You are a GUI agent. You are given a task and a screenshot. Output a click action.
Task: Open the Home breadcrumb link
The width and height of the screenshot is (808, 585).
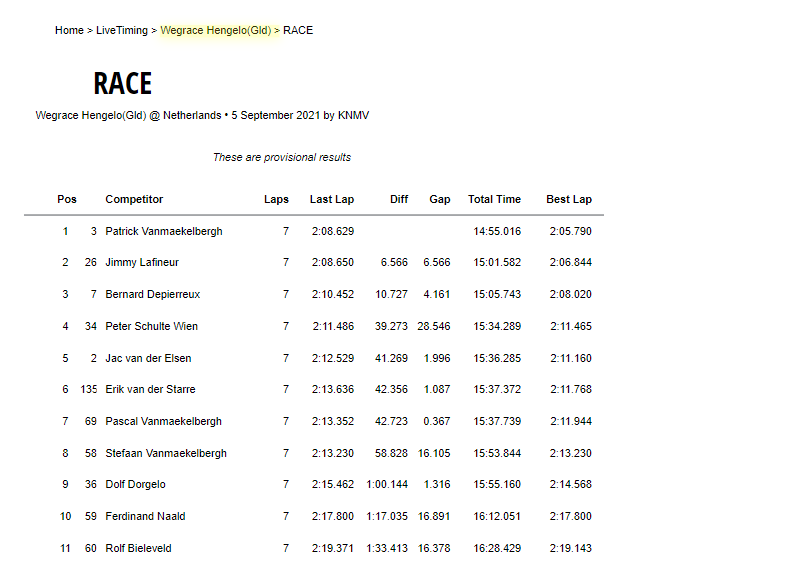tap(69, 30)
